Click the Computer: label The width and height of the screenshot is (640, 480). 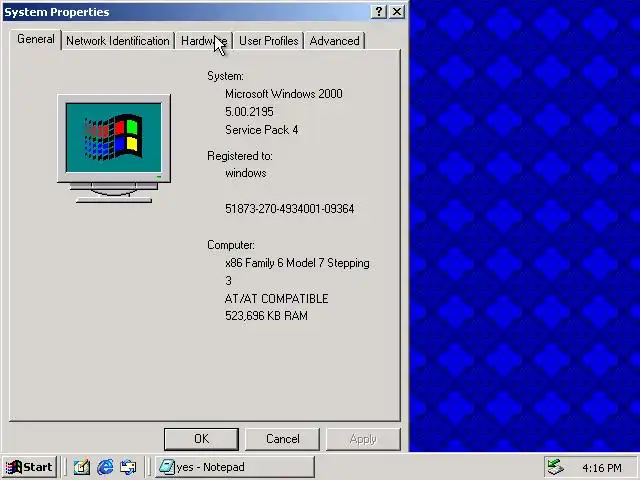pyautogui.click(x=231, y=245)
